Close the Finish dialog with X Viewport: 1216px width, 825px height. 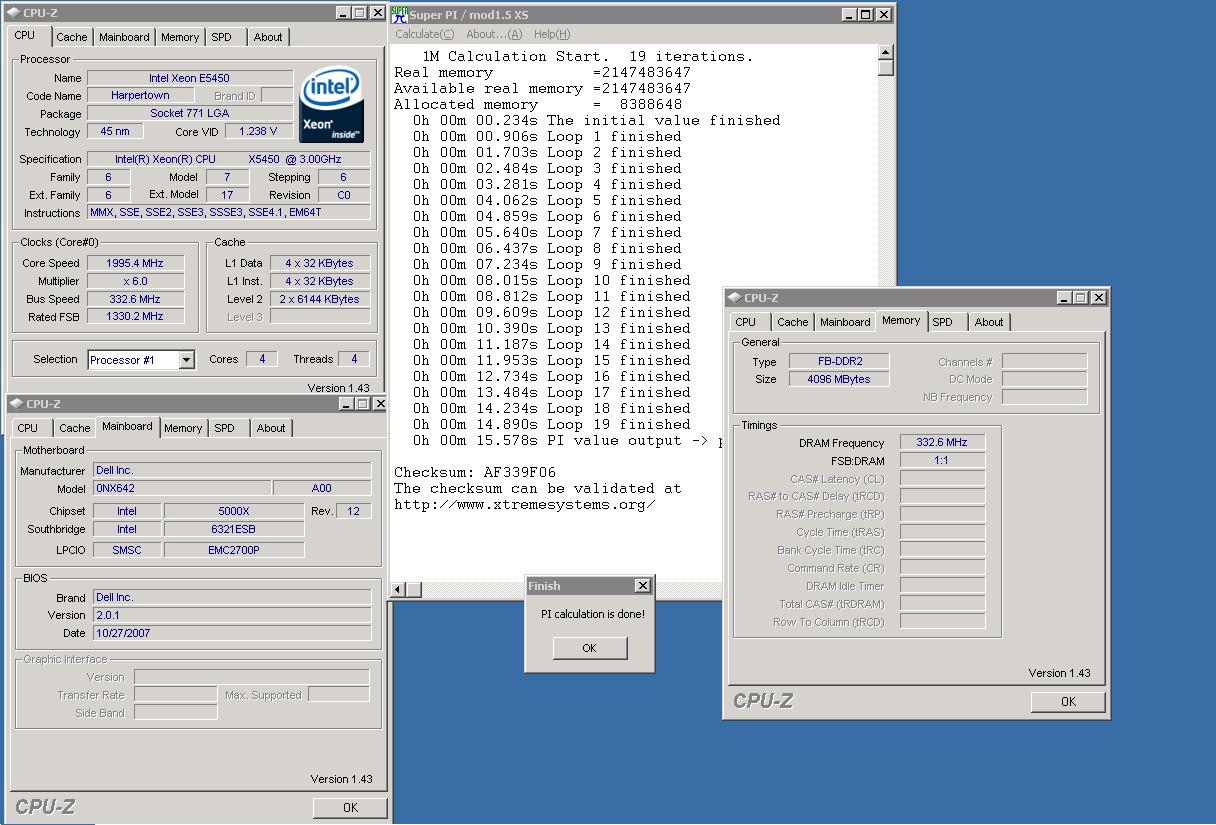point(642,586)
